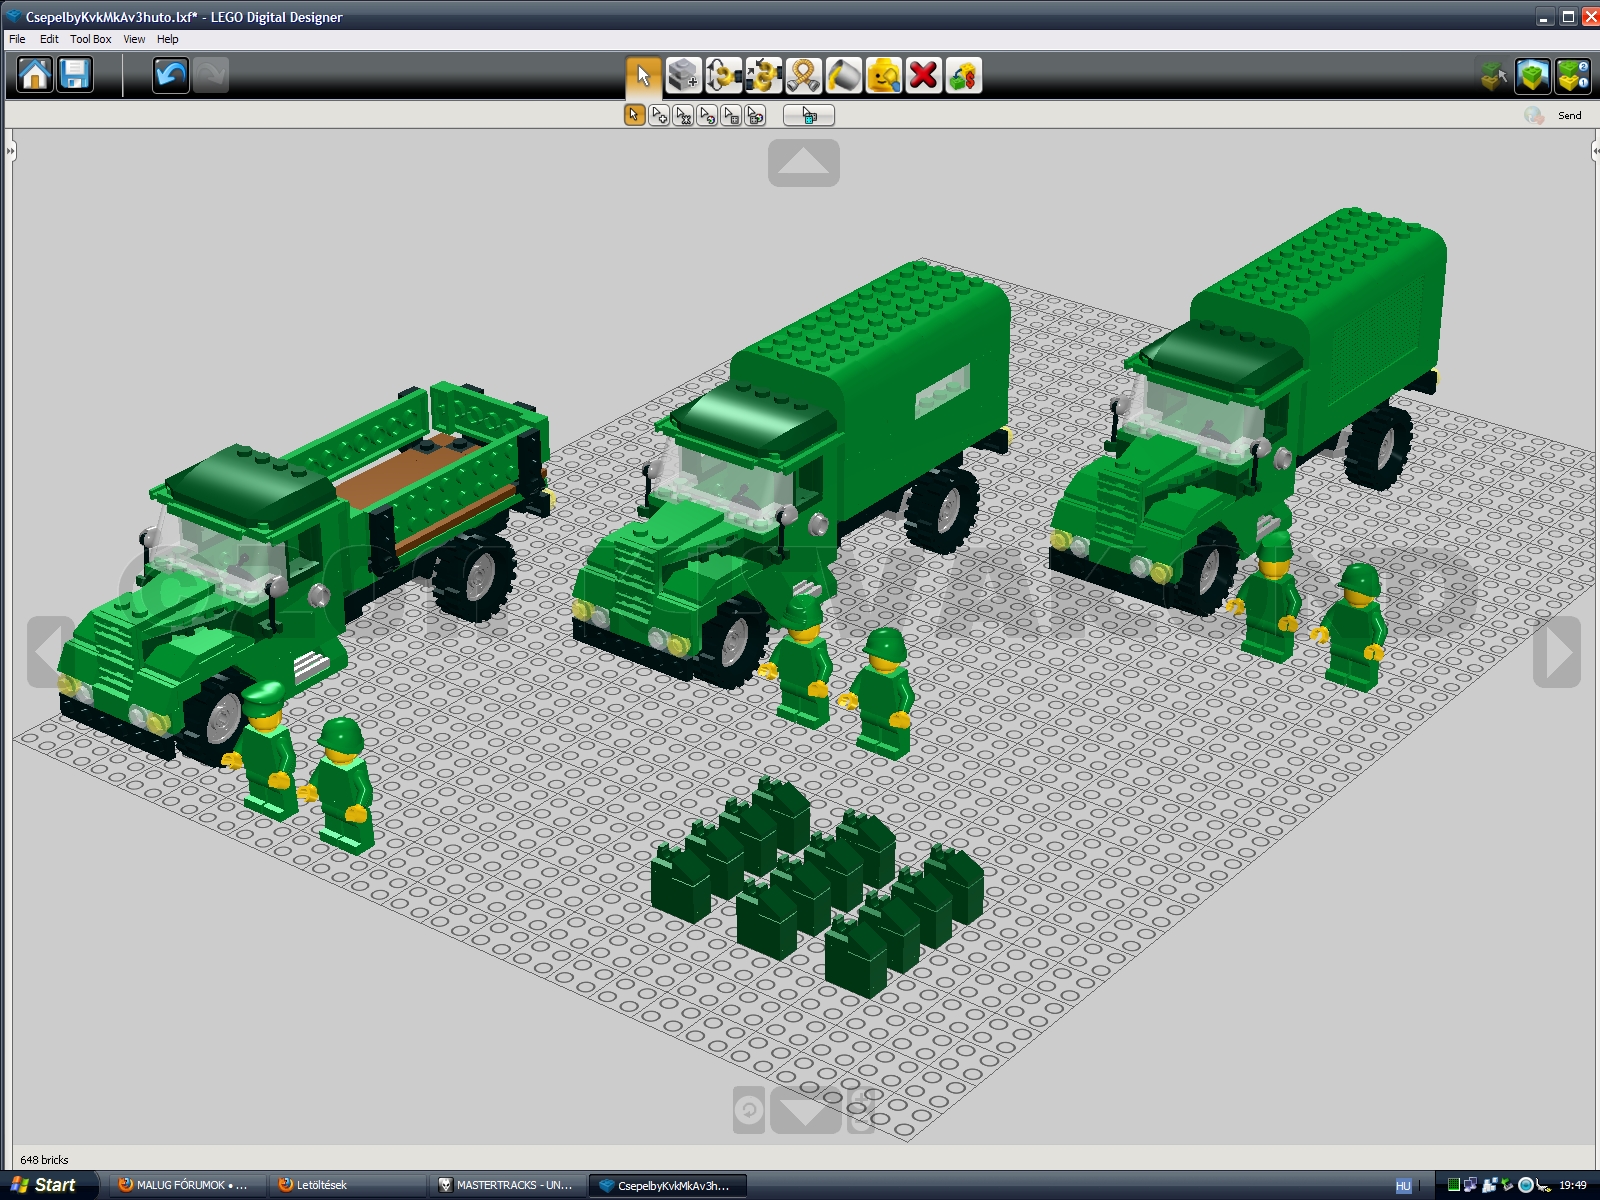Click the greyed-out Redo arrow
This screenshot has width=1600, height=1200.
(210, 75)
